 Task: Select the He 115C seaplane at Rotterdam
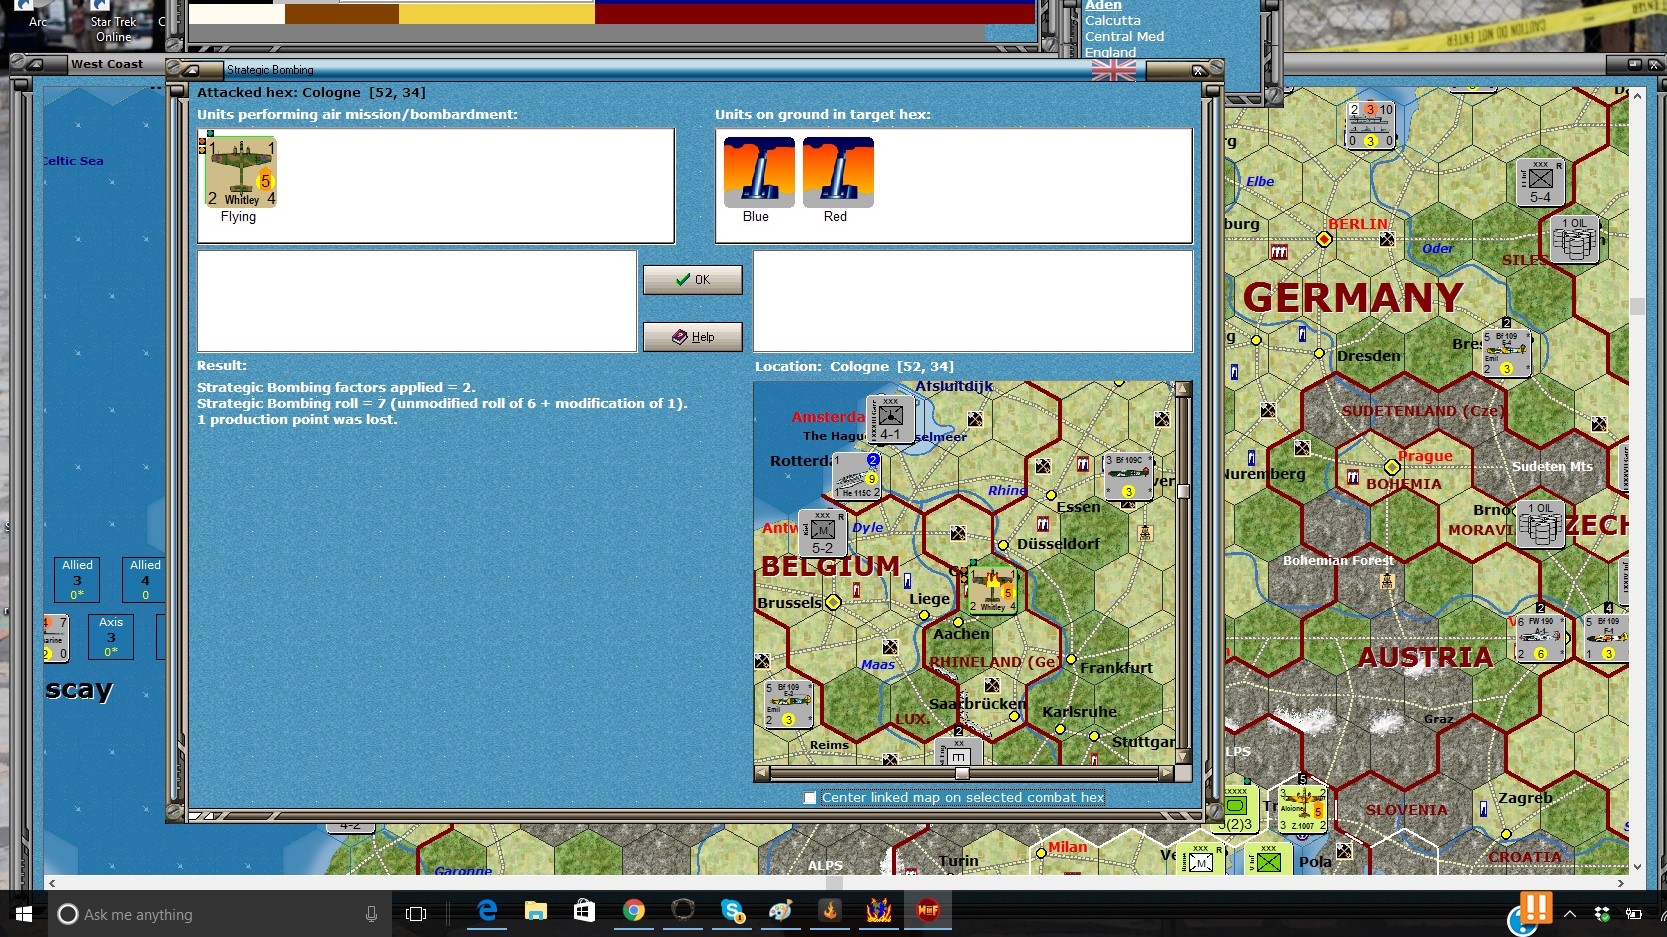tap(857, 475)
